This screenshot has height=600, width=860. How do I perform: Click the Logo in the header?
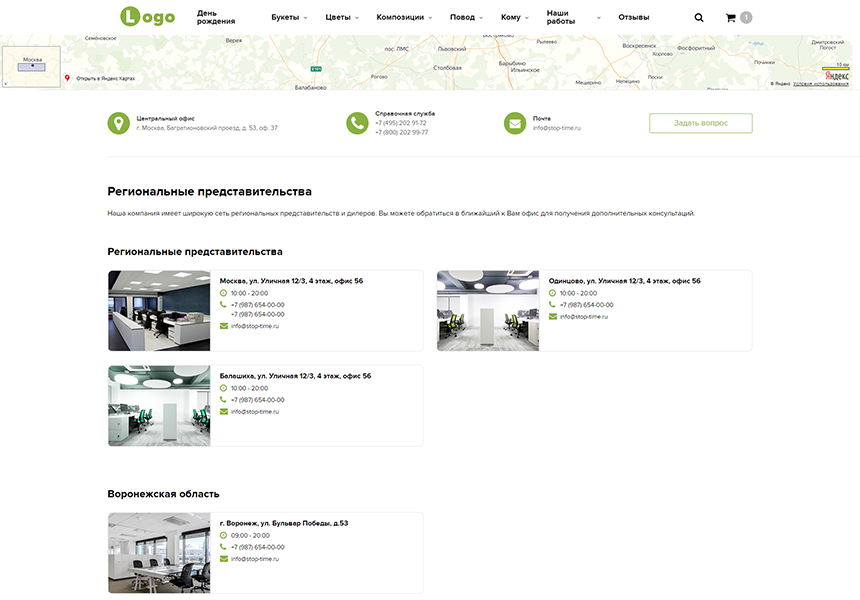point(147,17)
